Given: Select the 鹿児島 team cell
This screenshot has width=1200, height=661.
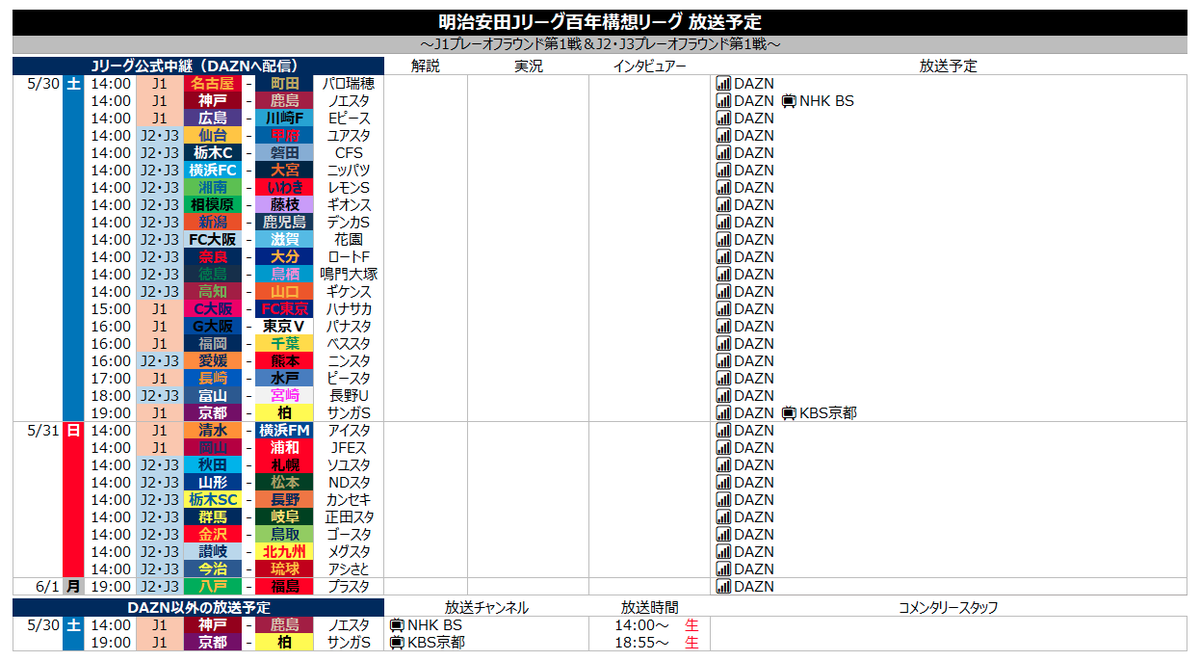Looking at the screenshot, I should (x=284, y=222).
